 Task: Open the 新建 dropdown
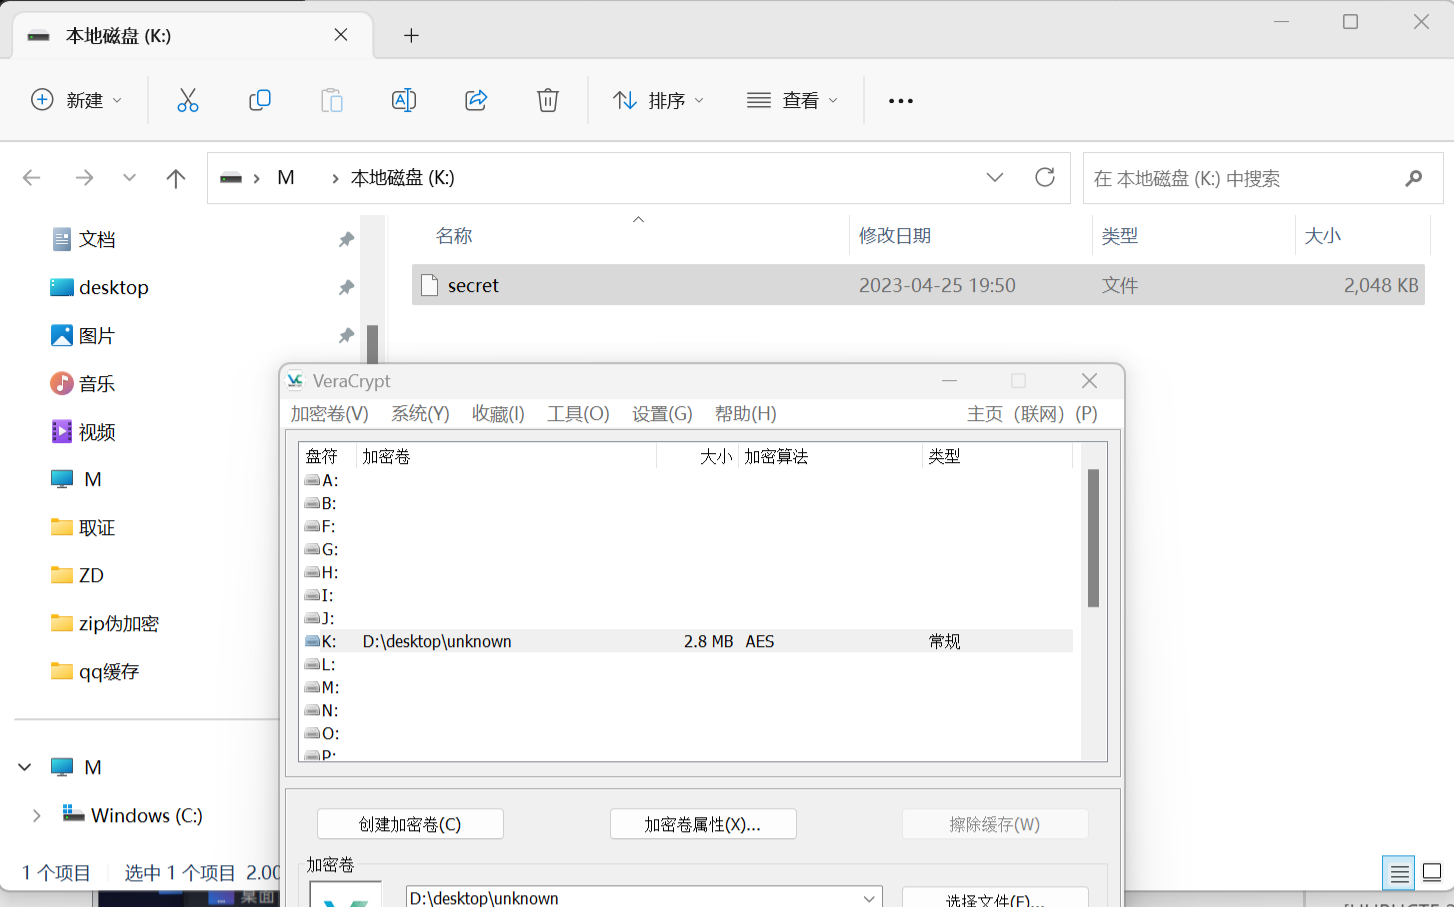click(77, 100)
